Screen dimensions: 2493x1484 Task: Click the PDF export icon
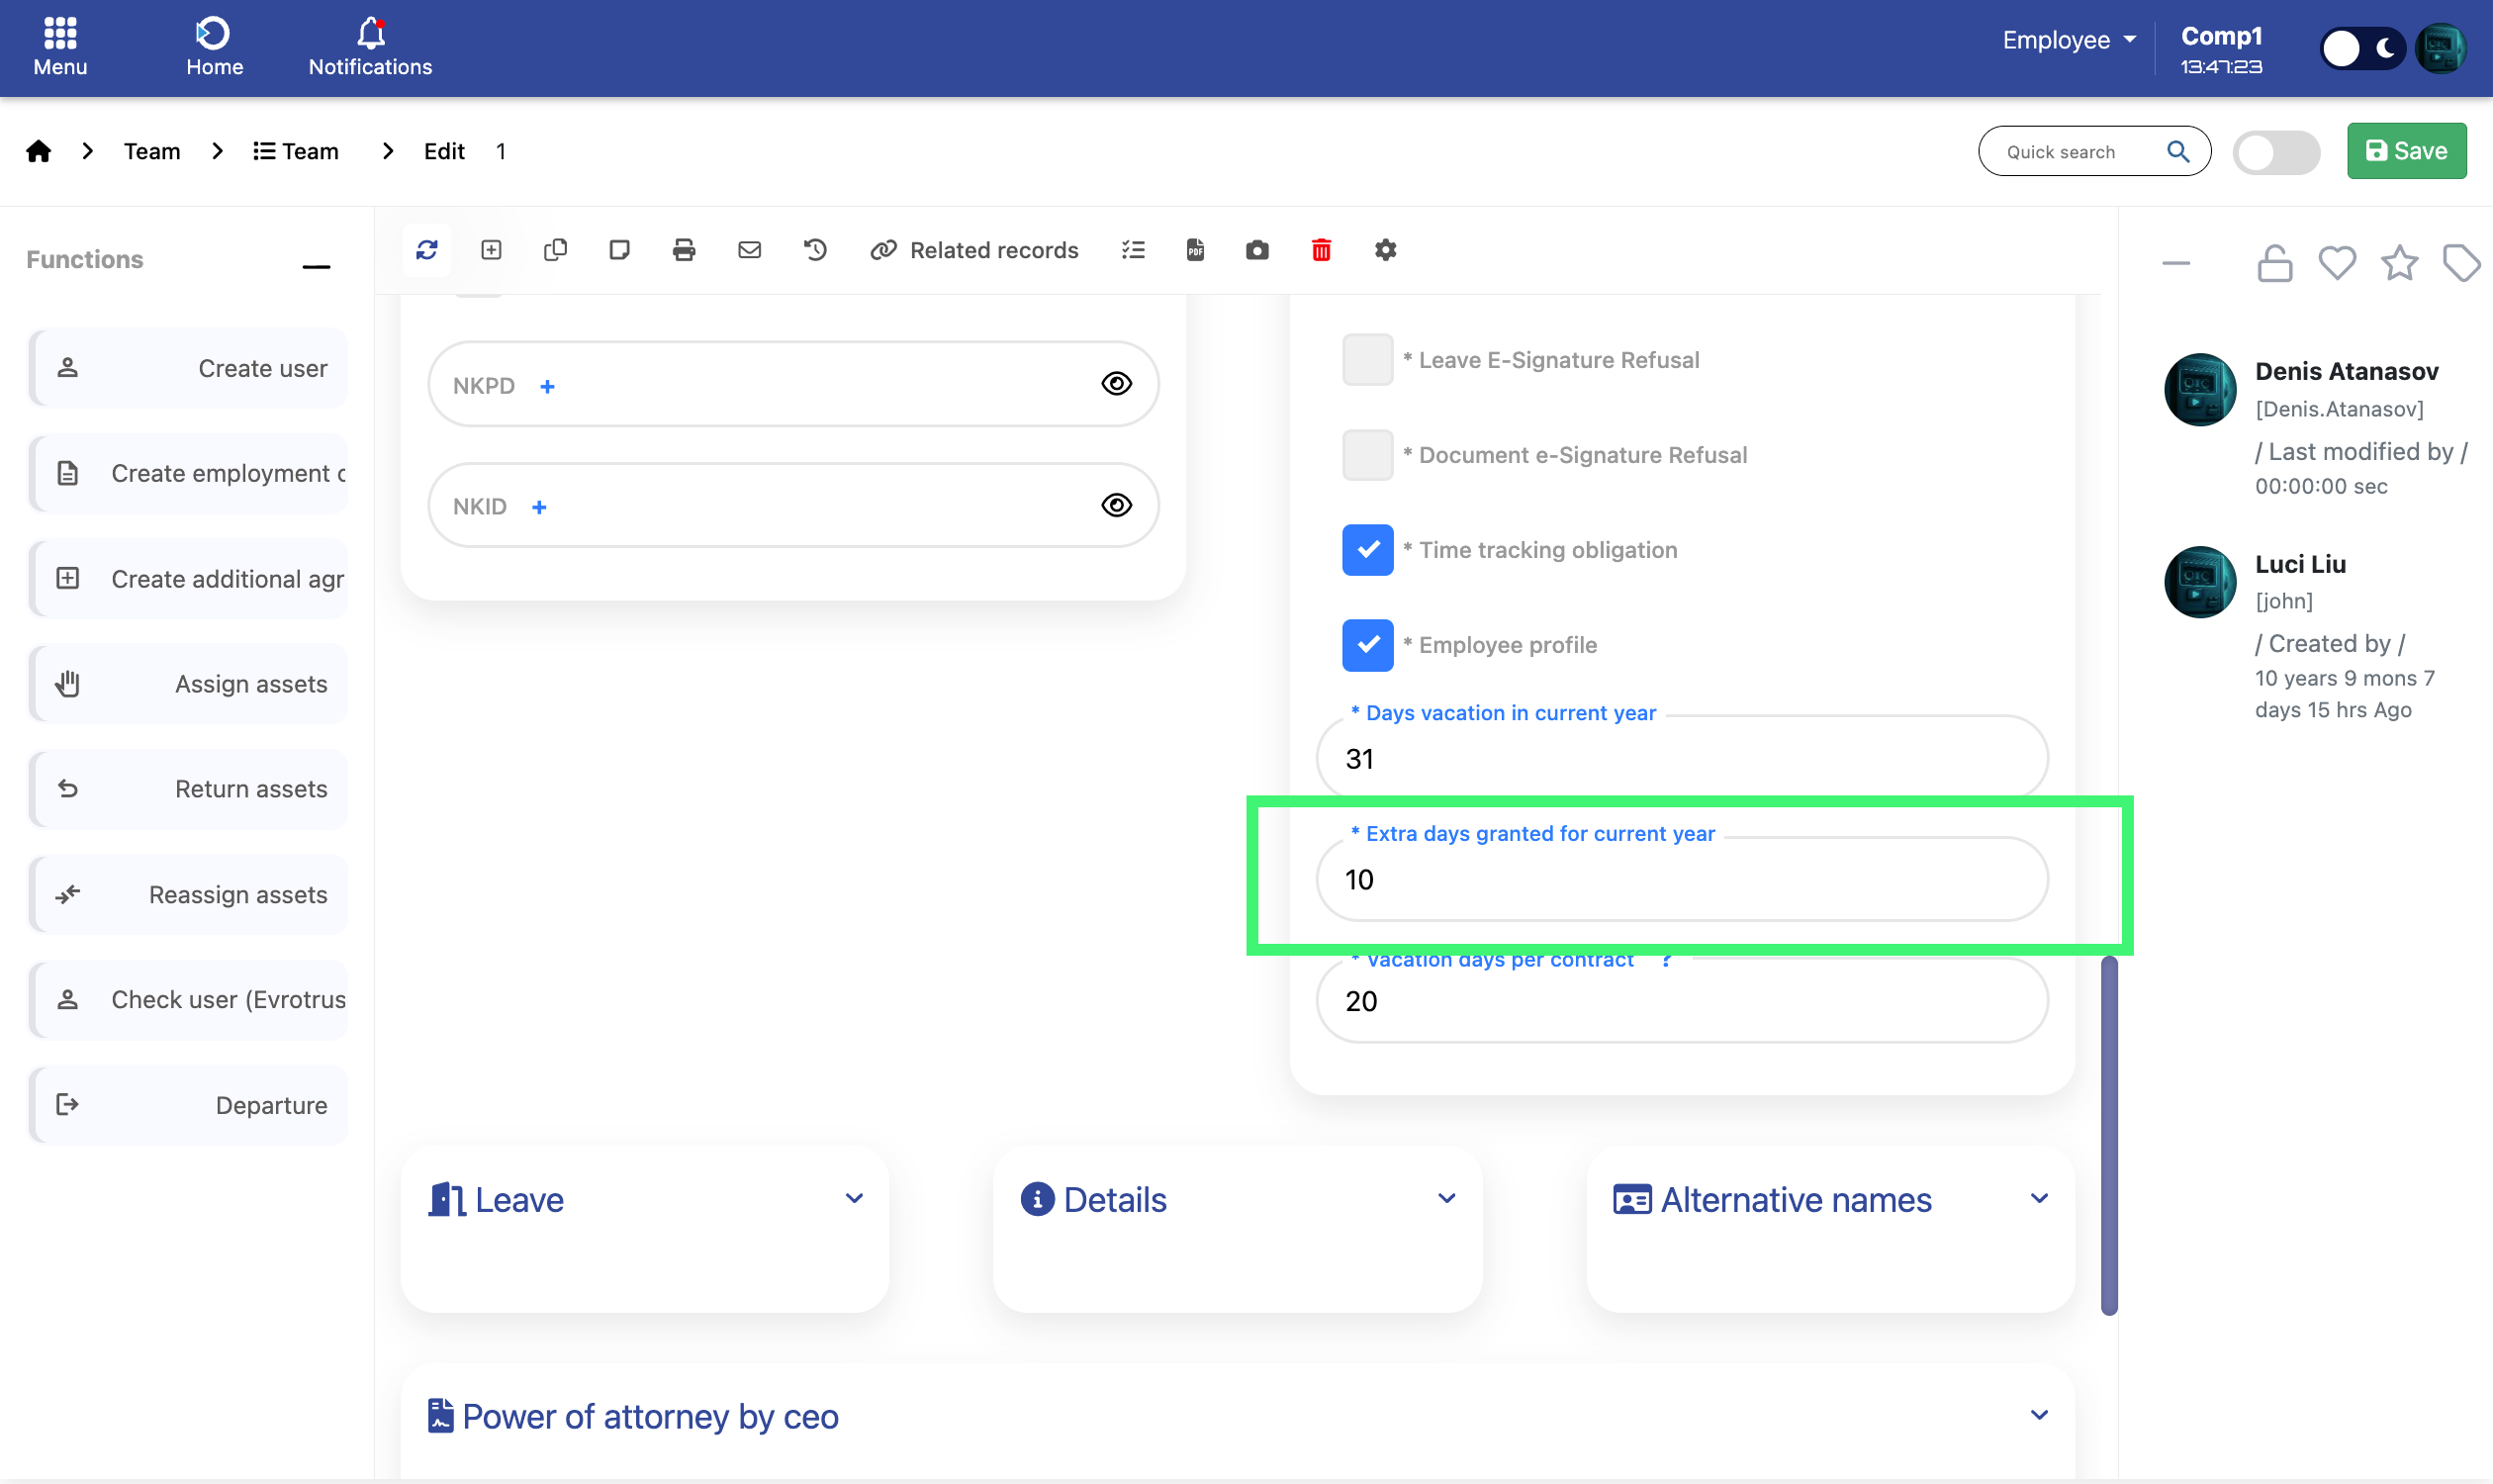[x=1195, y=250]
